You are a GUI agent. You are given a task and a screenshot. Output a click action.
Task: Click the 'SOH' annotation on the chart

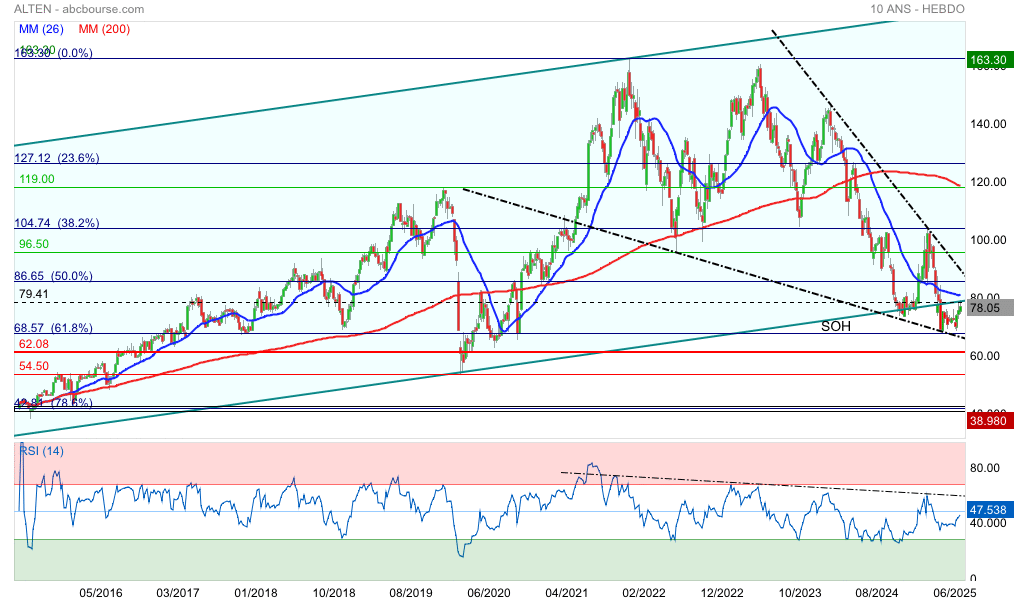836,327
